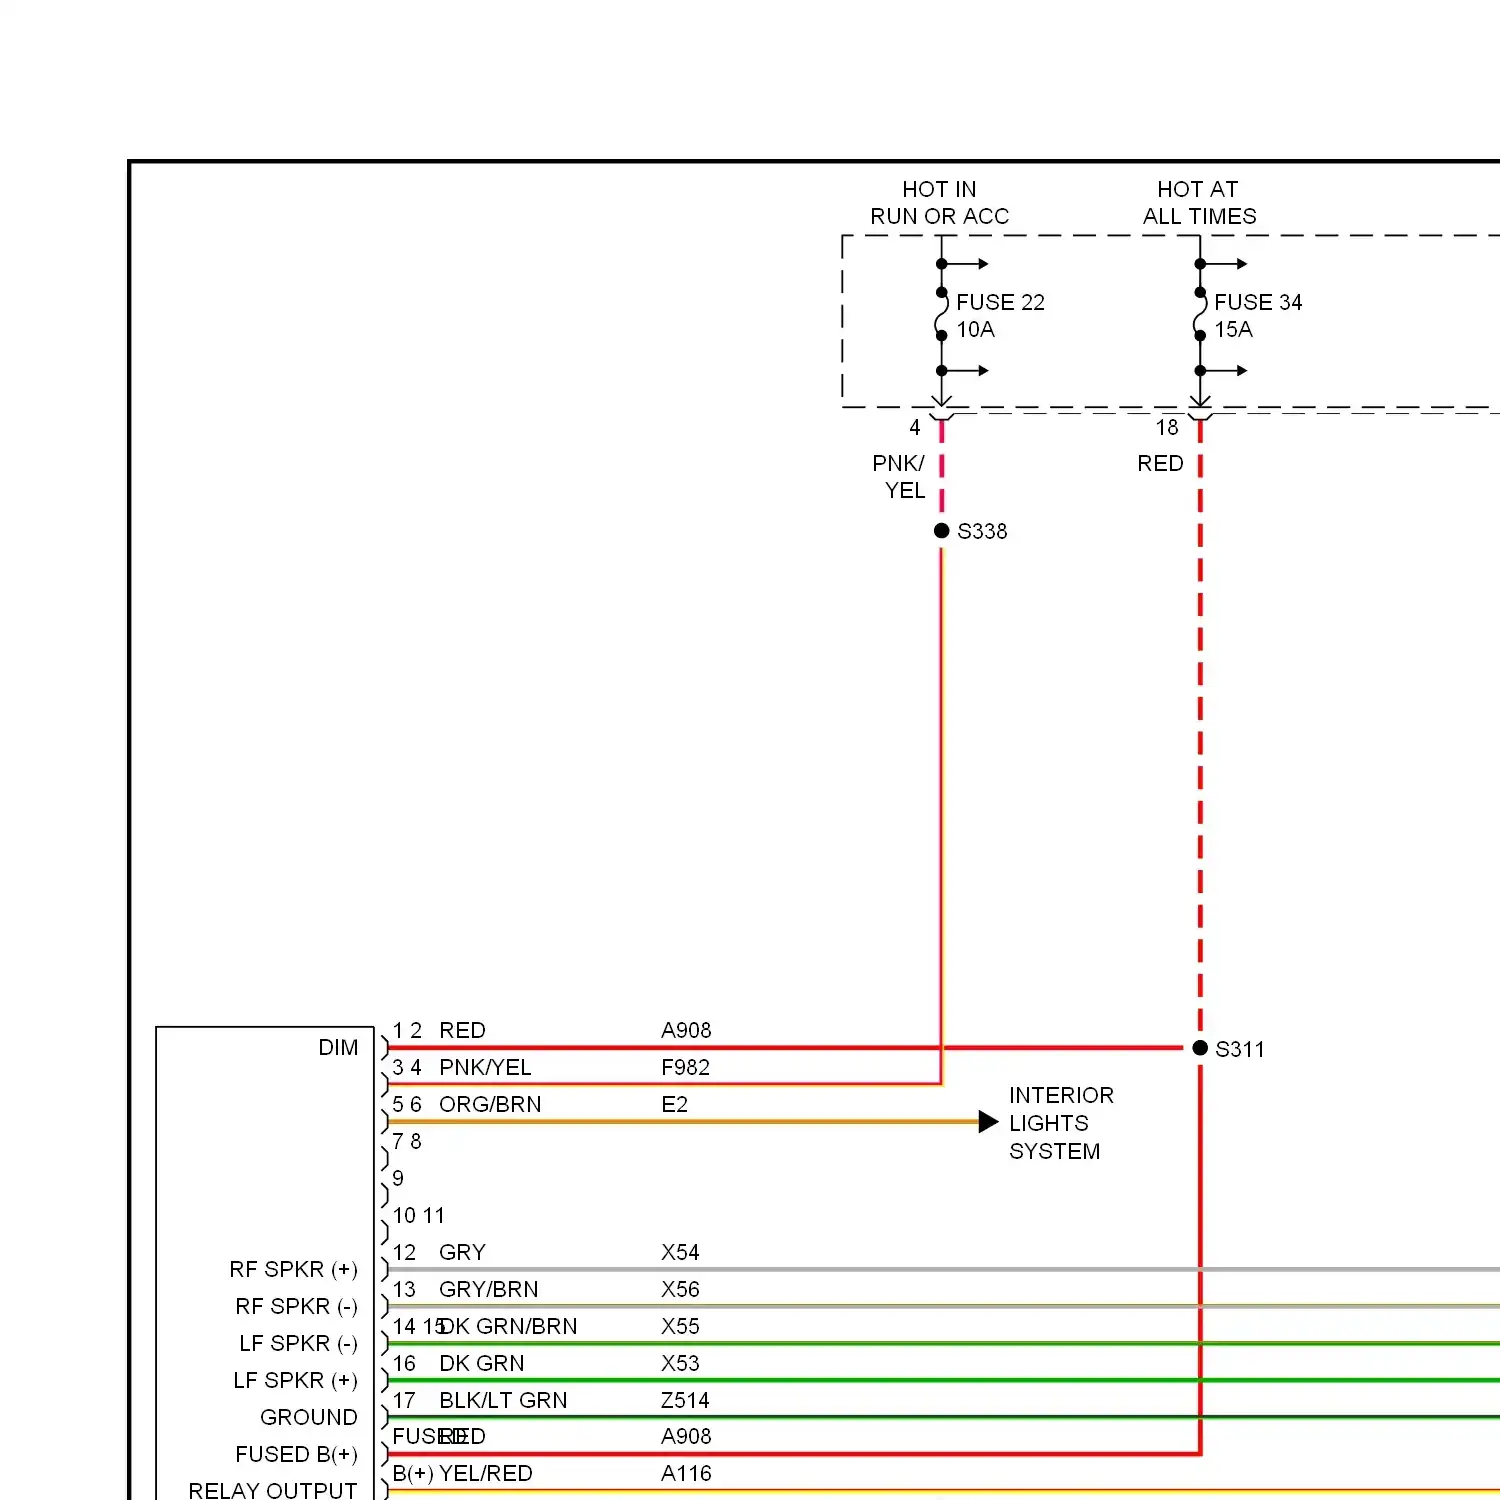Click the 'RF SPKR (+)' terminal label
Screen dimensions: 1500x1500
293,1269
